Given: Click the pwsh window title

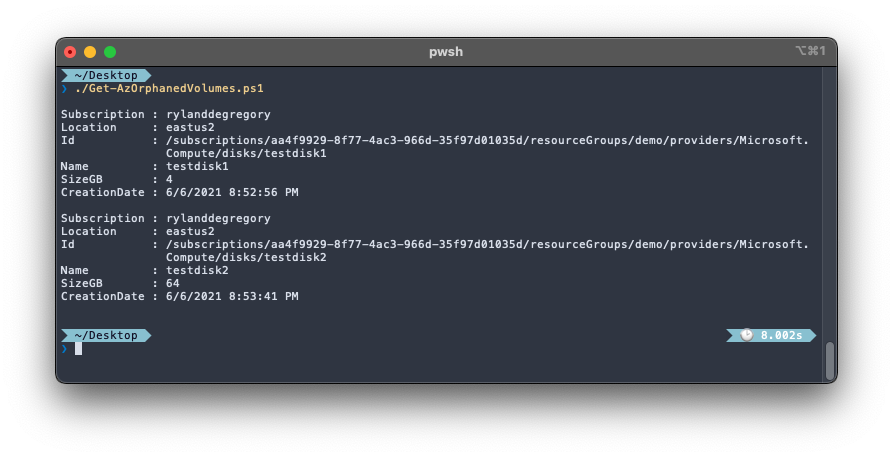Looking at the screenshot, I should 446,52.
